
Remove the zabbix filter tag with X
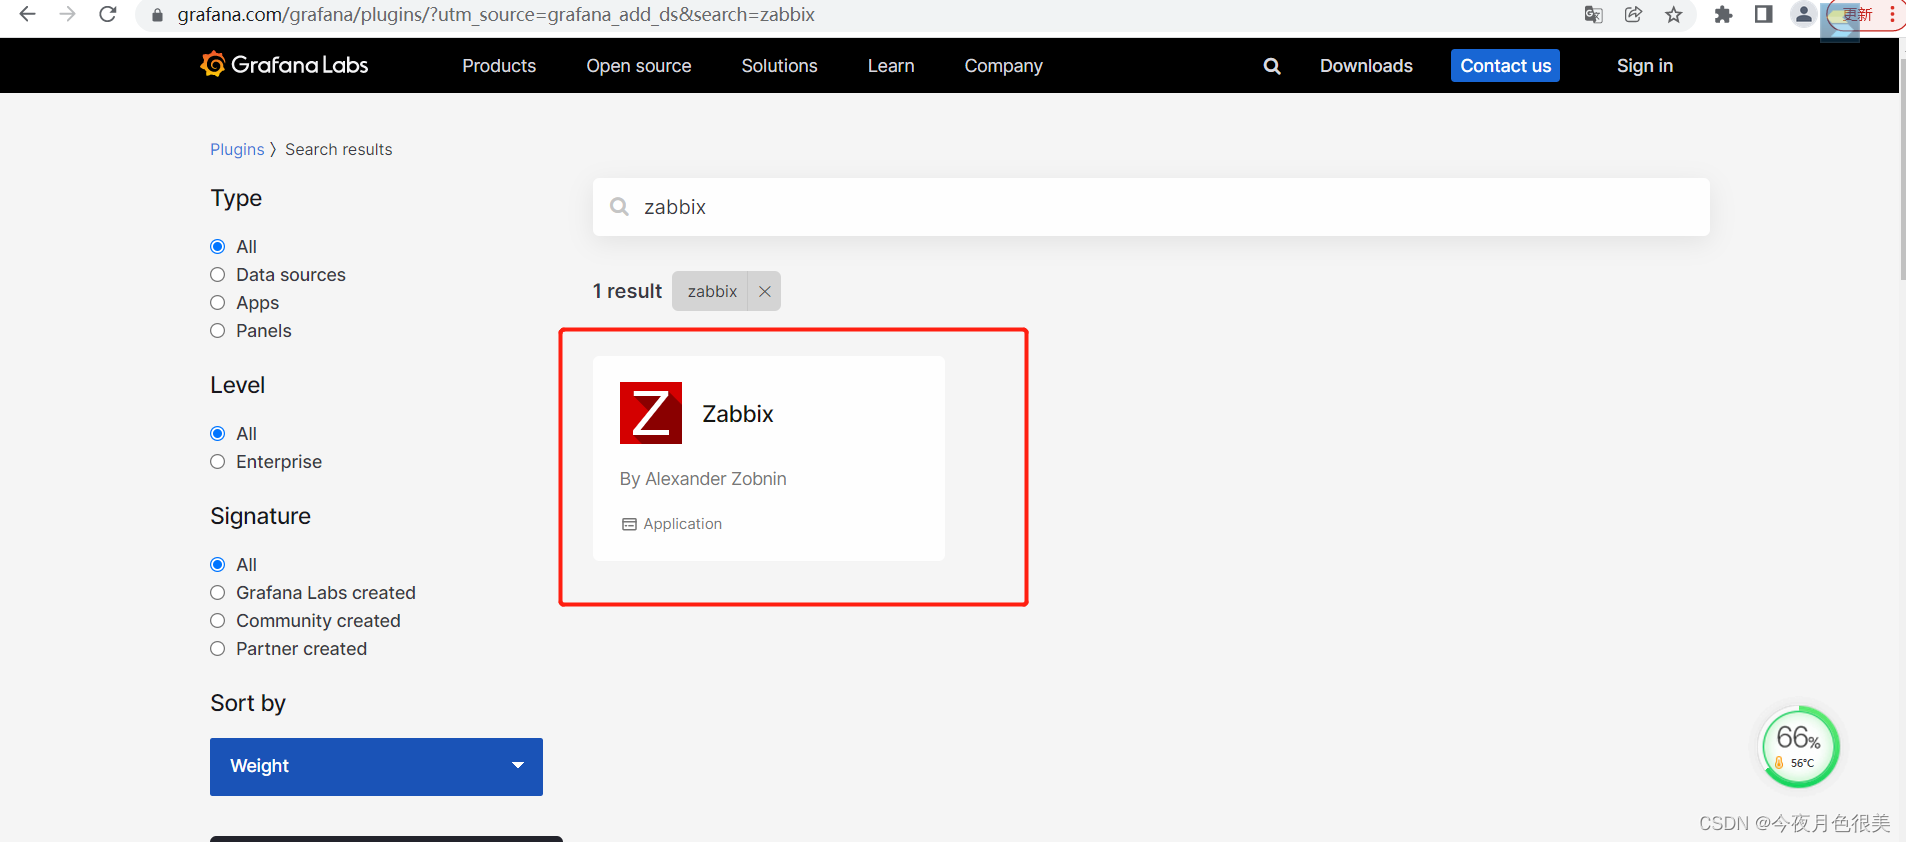(765, 291)
